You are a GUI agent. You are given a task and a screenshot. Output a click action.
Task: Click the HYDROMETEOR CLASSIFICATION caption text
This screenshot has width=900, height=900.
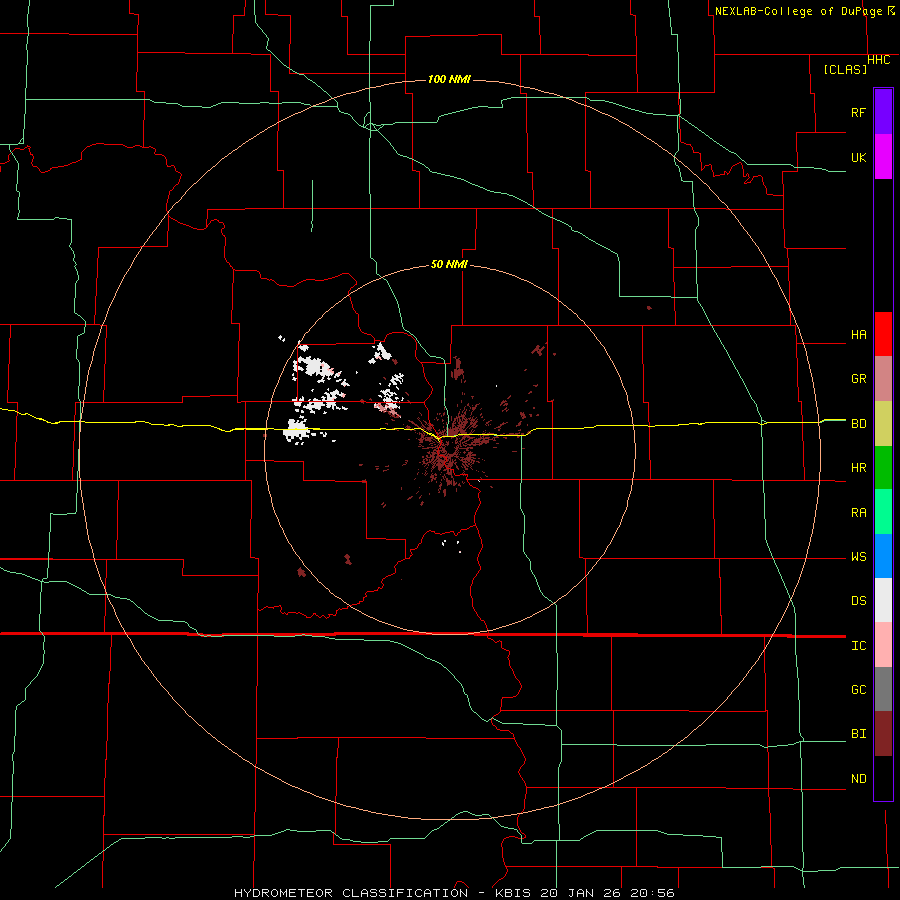point(351,893)
